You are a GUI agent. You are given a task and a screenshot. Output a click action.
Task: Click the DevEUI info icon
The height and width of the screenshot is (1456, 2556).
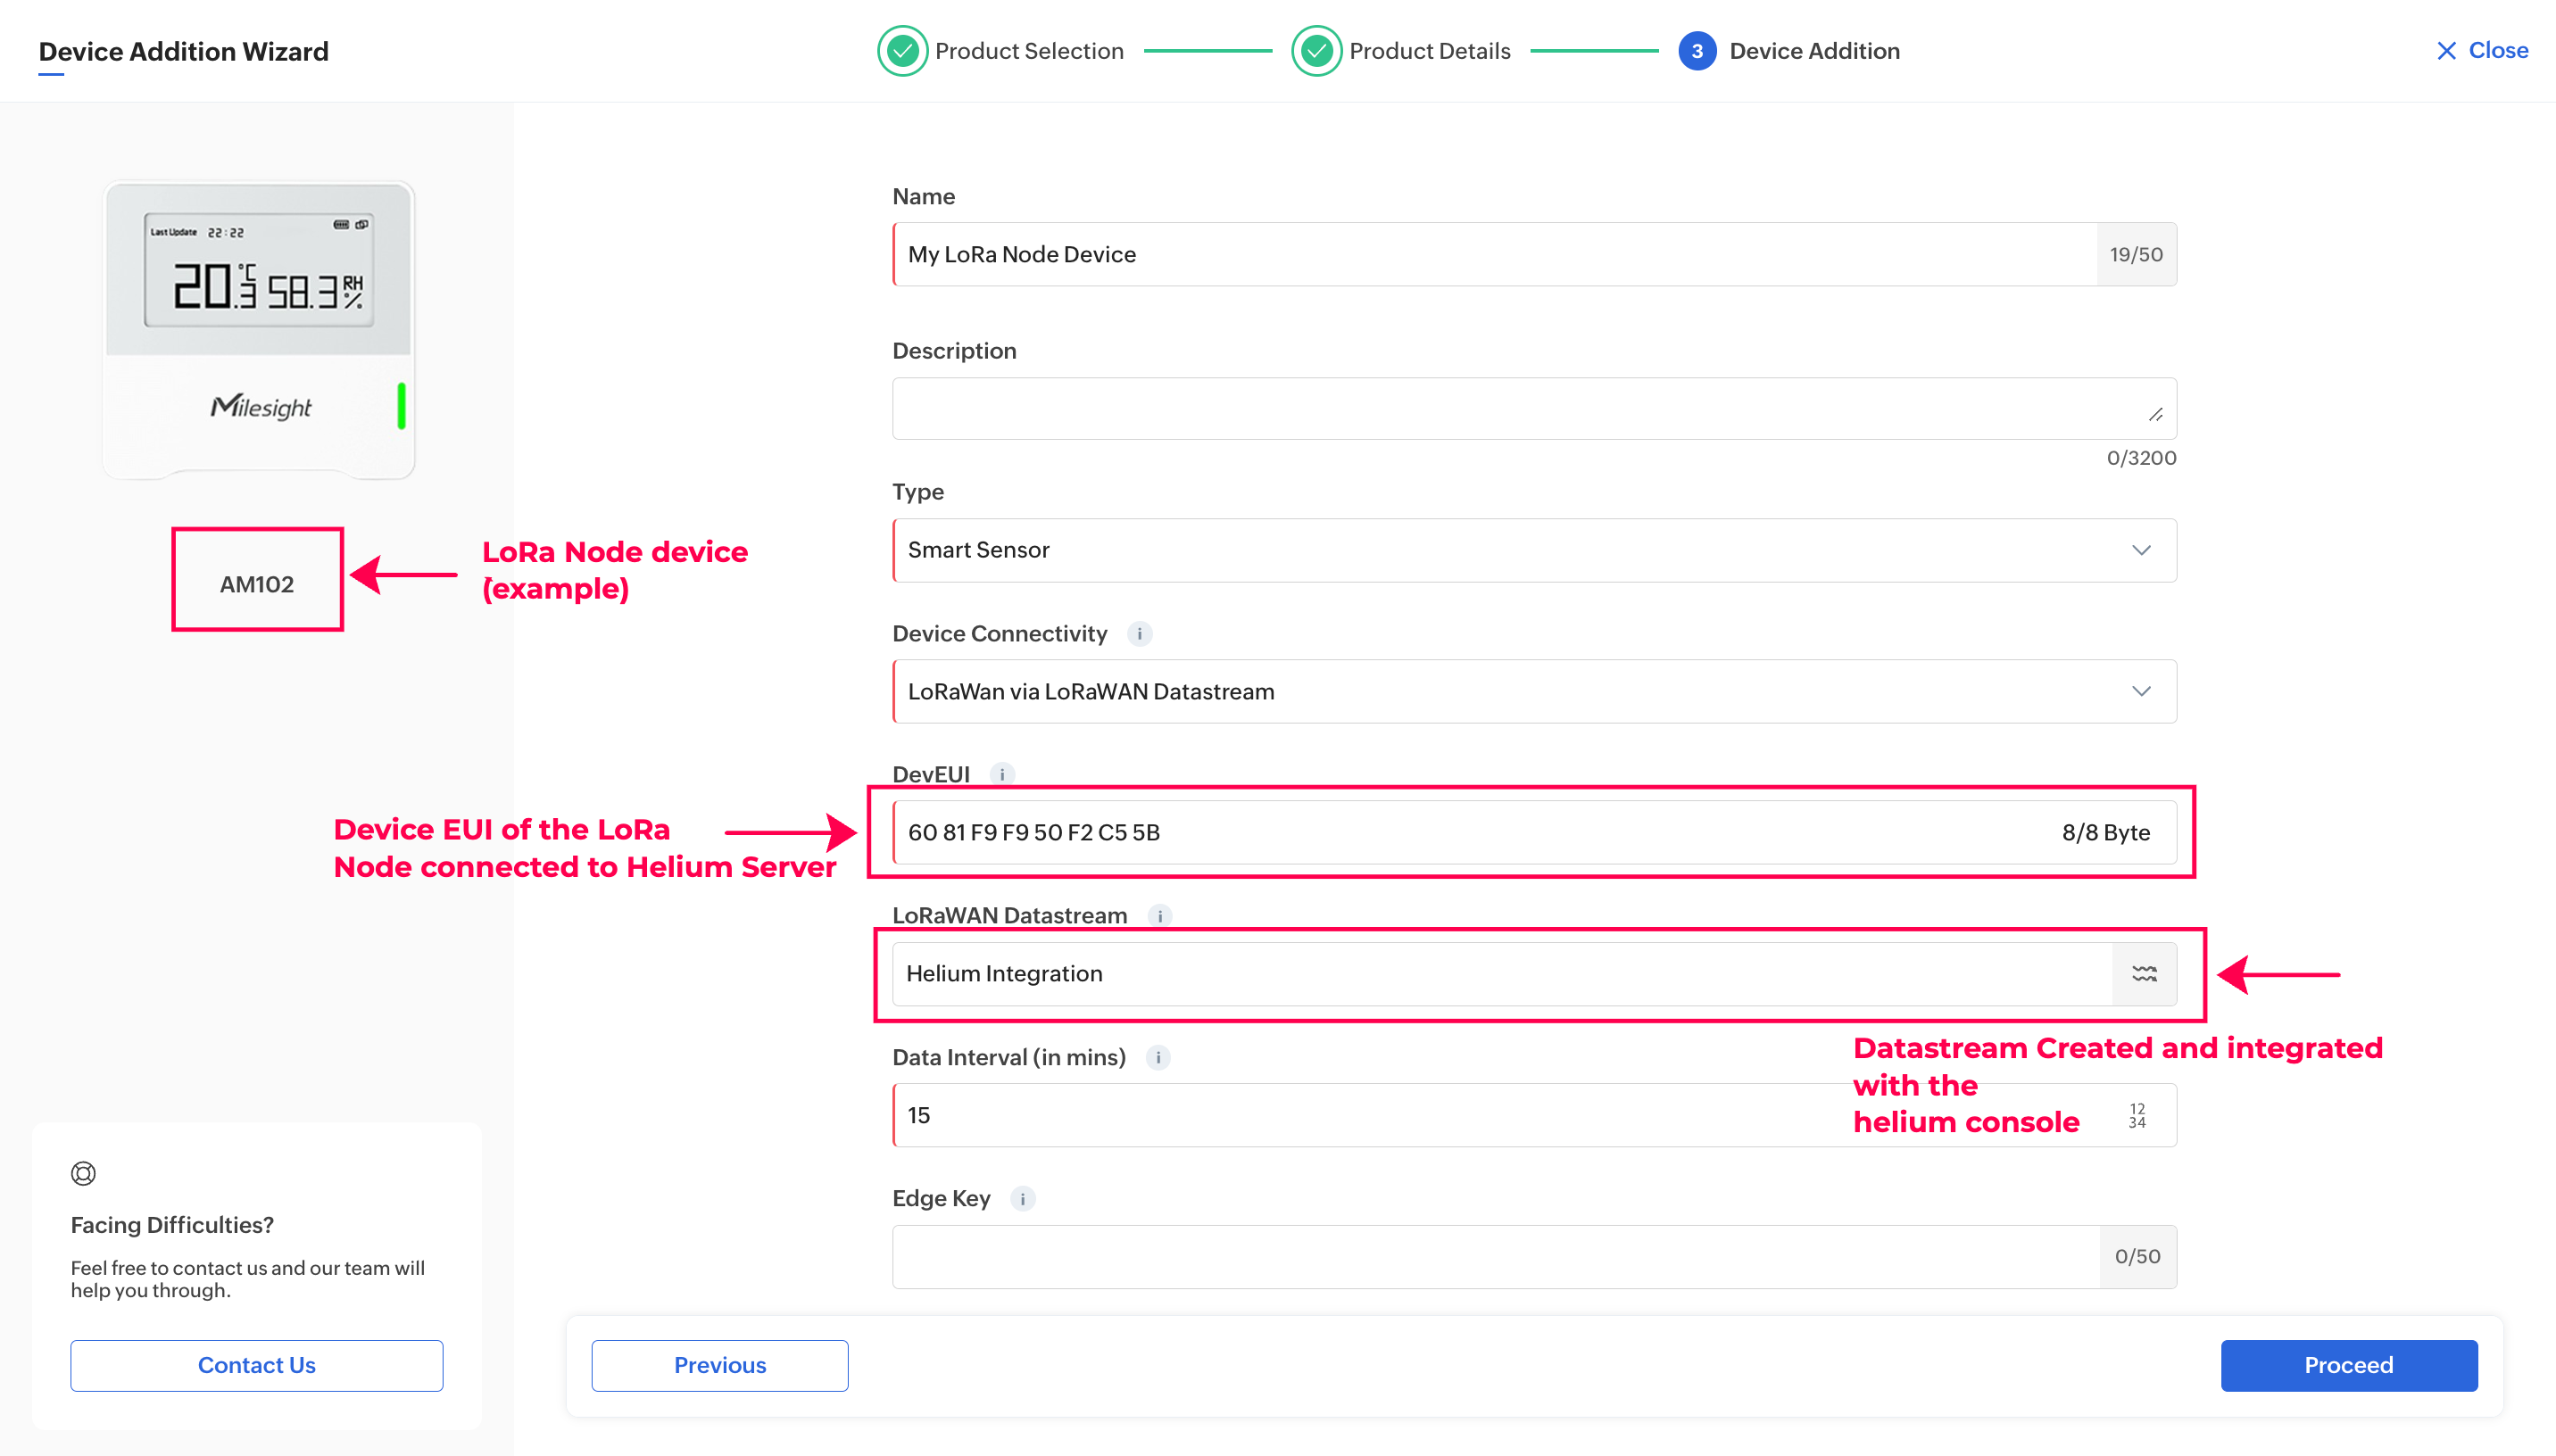pyautogui.click(x=1002, y=774)
